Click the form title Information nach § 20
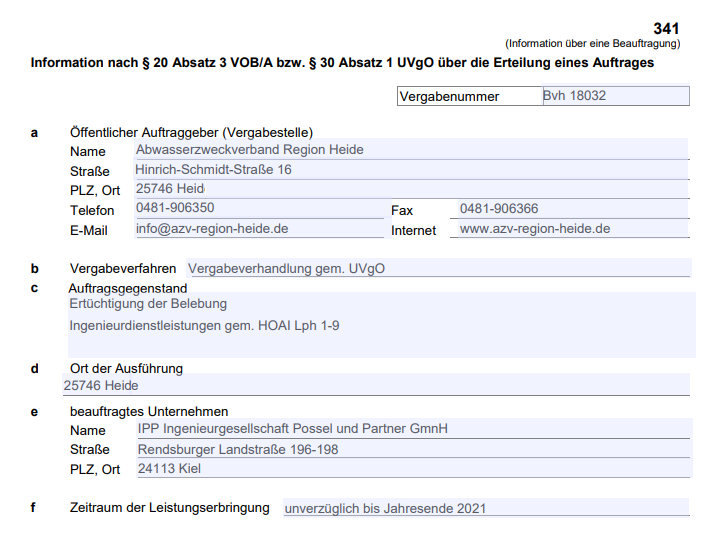The image size is (709, 539). point(342,63)
